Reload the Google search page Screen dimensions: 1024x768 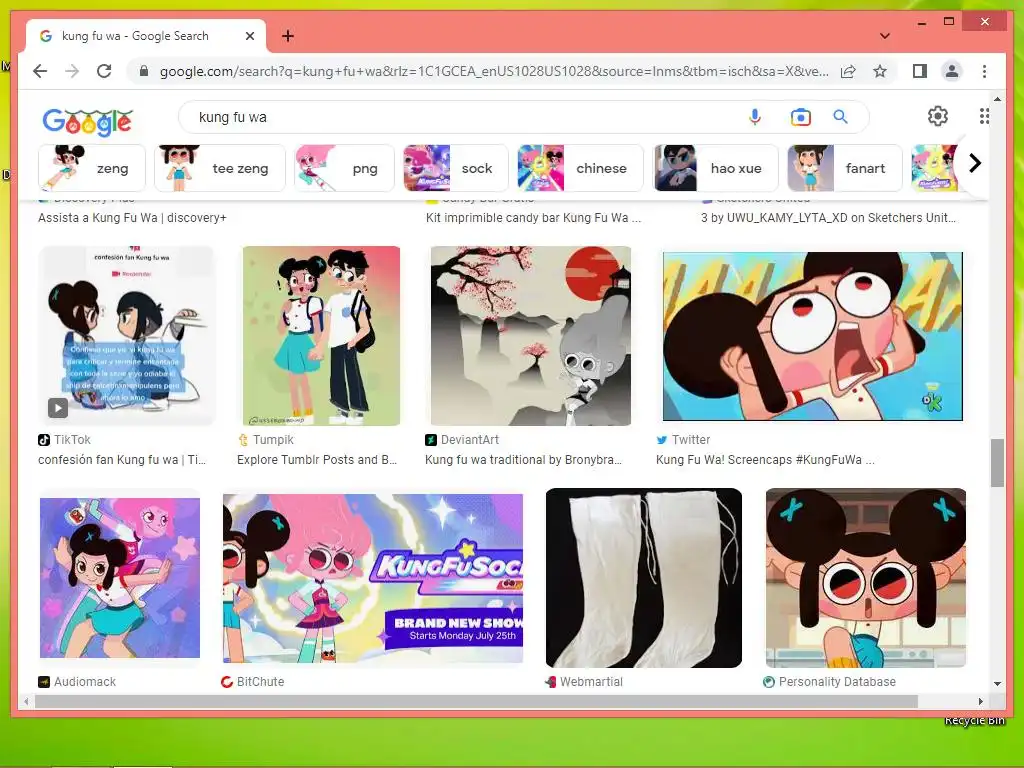pyautogui.click(x=104, y=71)
